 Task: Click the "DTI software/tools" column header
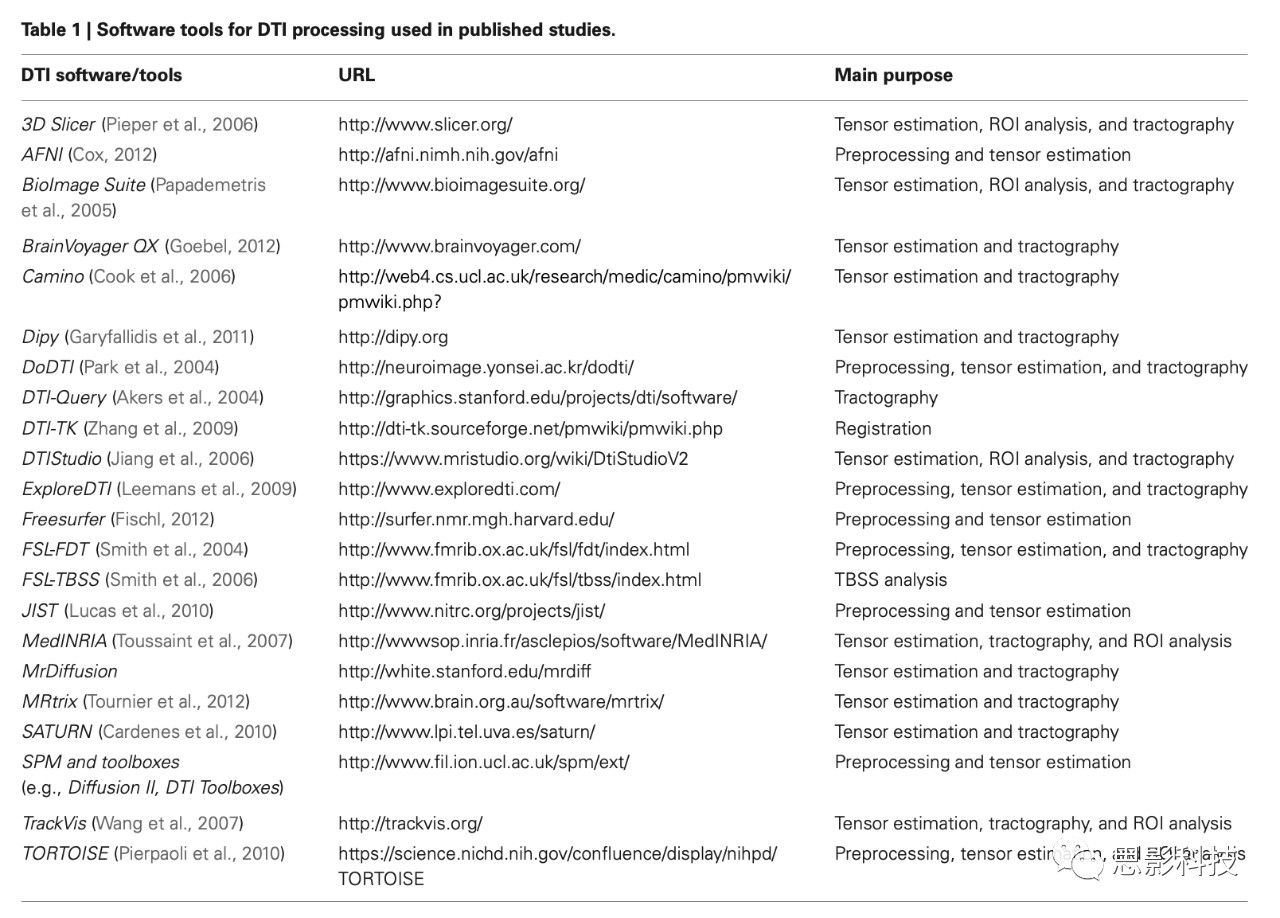[102, 75]
